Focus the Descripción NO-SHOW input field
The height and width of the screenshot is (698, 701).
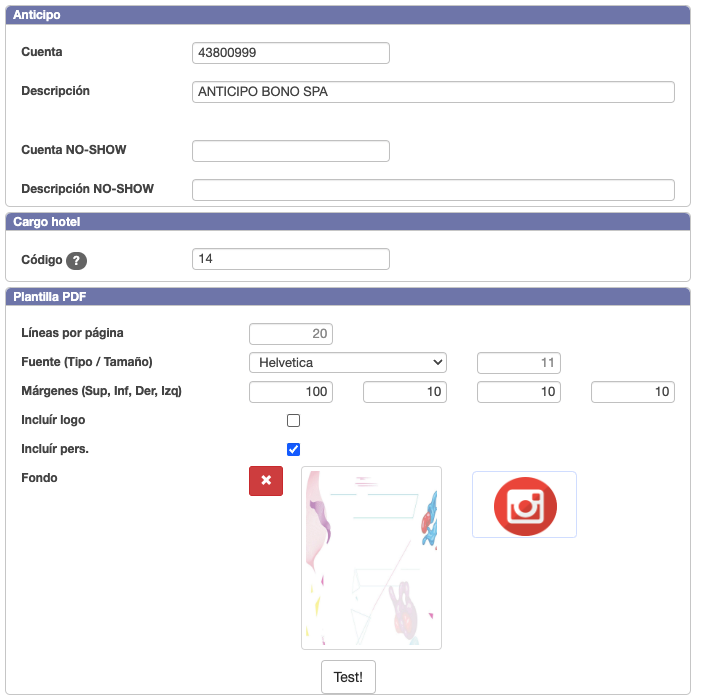(433, 190)
